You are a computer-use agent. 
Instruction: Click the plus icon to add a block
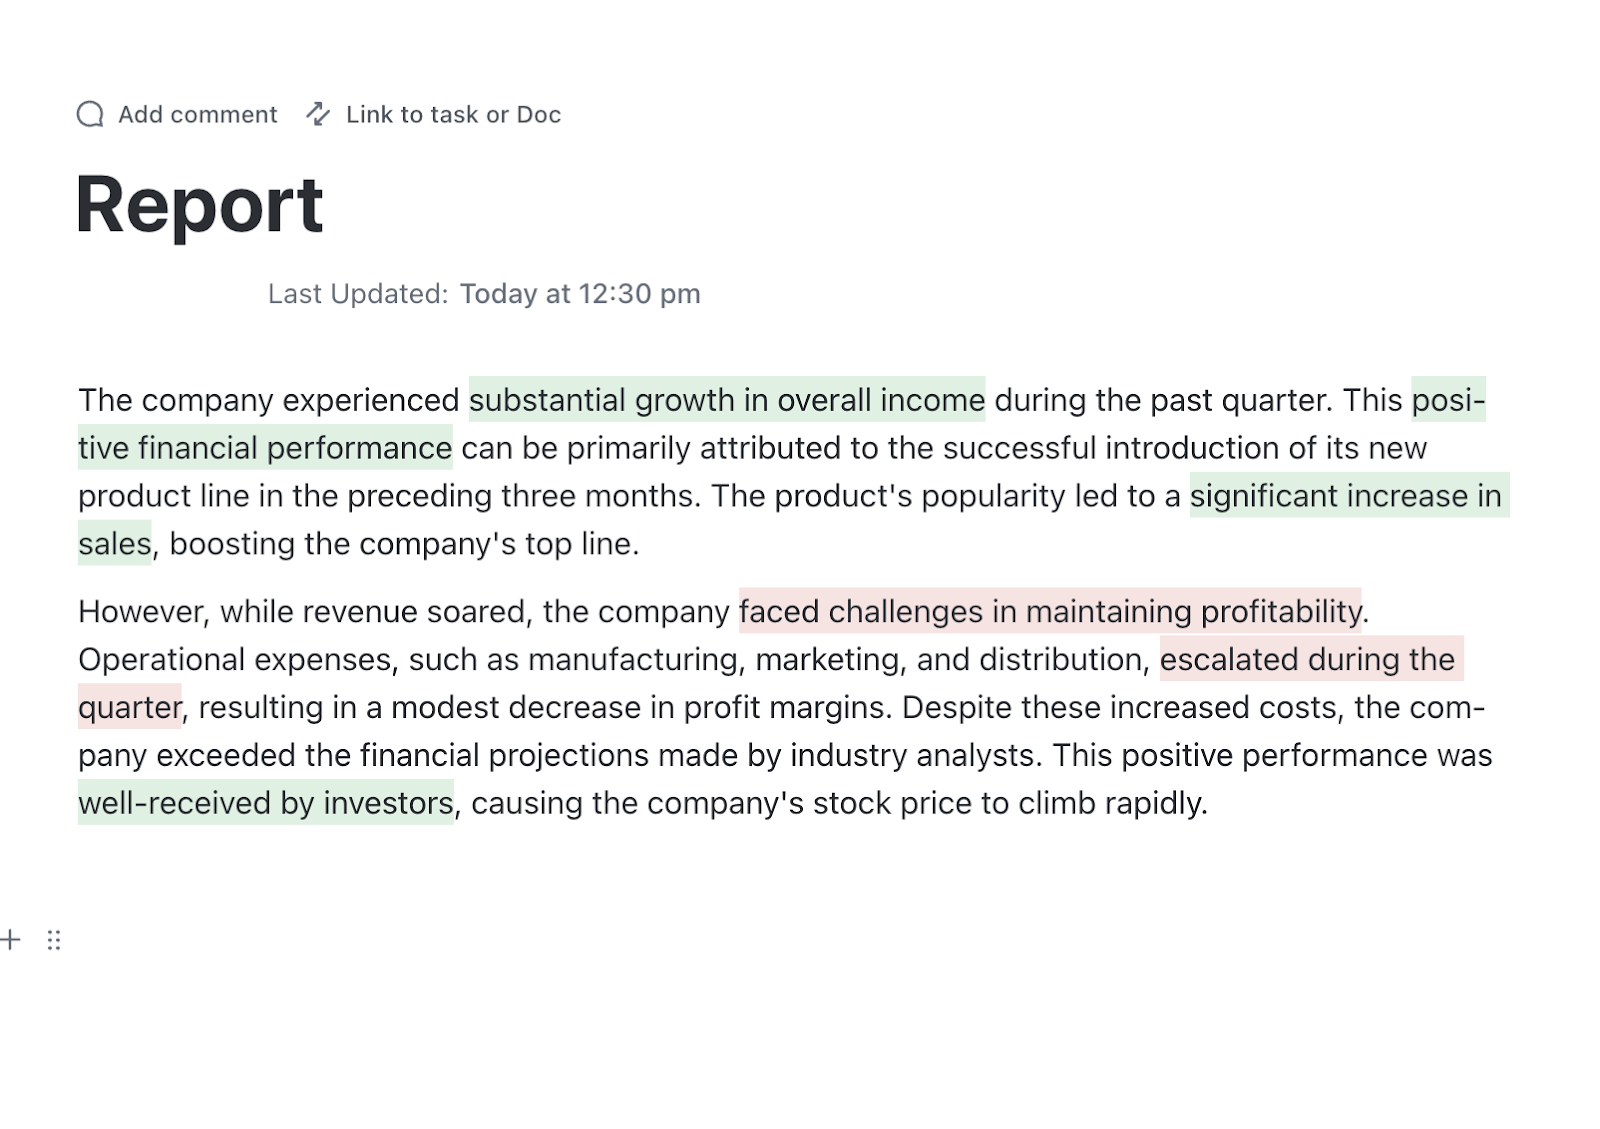[x=11, y=939]
